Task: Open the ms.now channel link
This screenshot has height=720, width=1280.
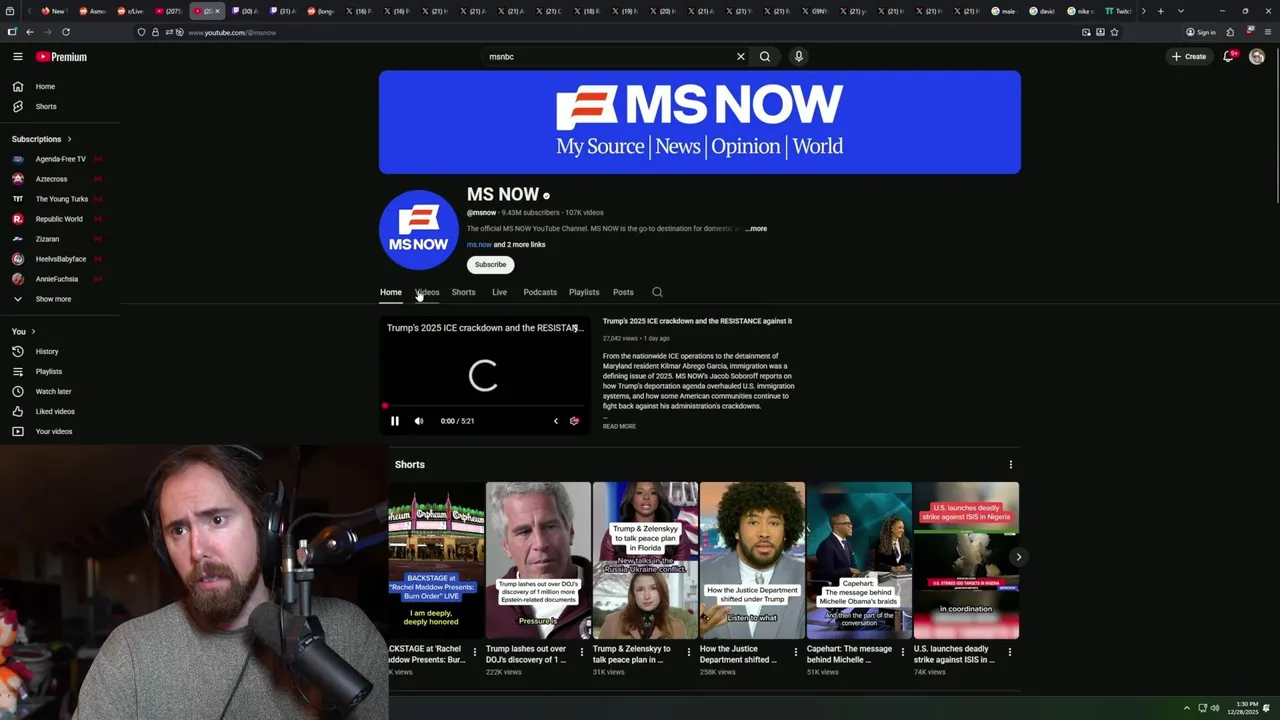Action: point(479,245)
